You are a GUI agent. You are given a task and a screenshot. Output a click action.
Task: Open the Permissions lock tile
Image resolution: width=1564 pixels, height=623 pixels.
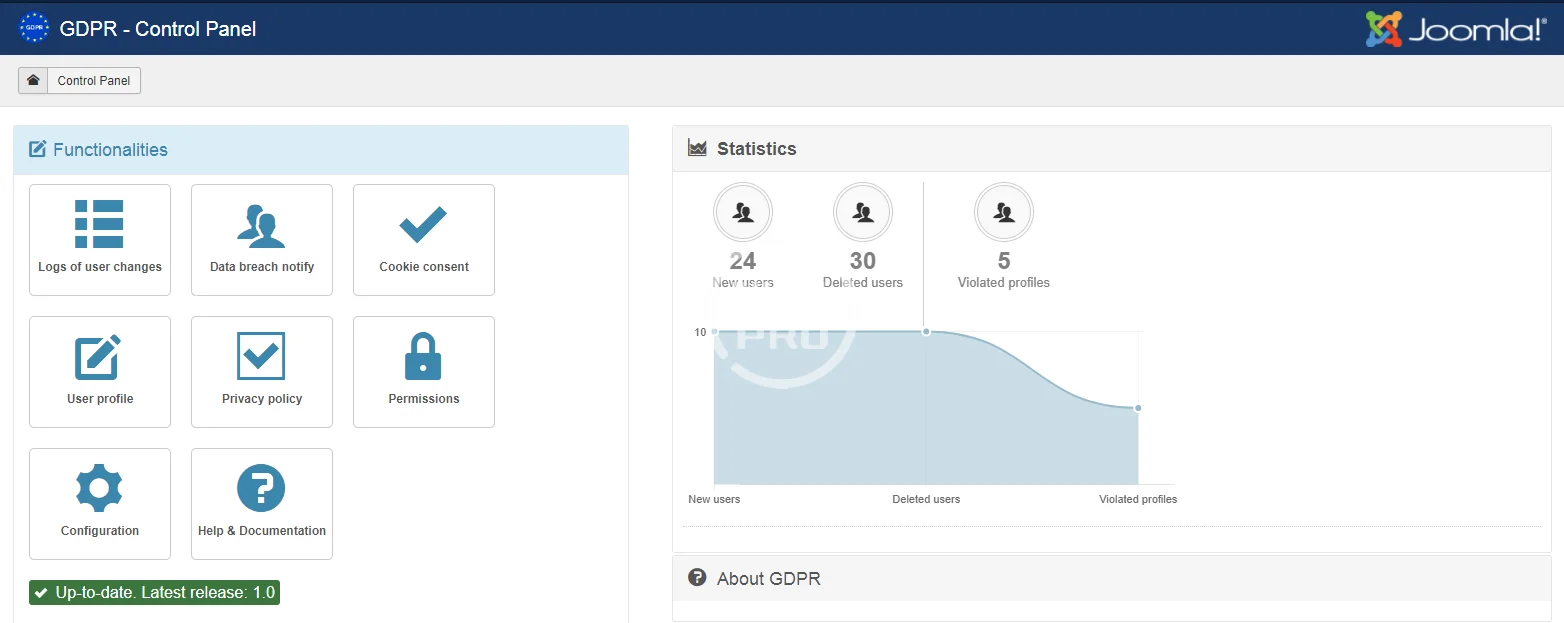424,371
